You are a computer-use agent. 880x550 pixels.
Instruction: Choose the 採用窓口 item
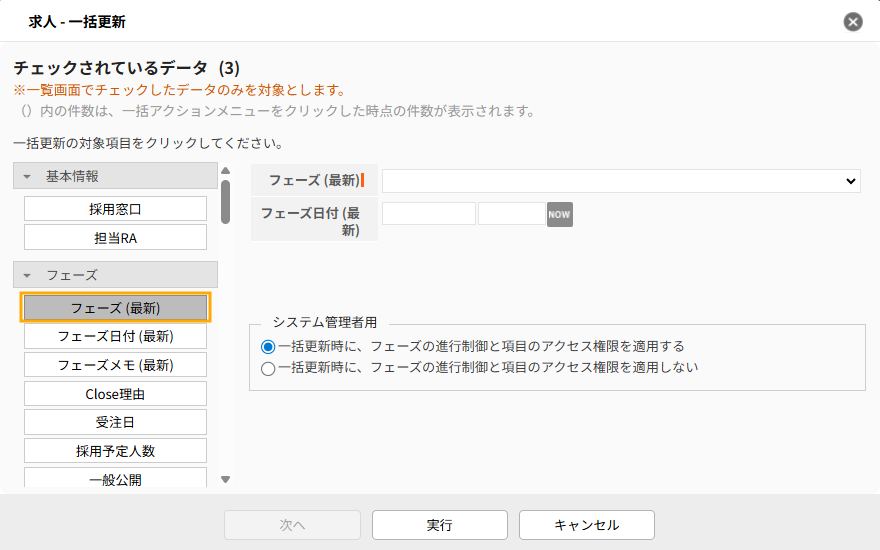click(x=115, y=208)
